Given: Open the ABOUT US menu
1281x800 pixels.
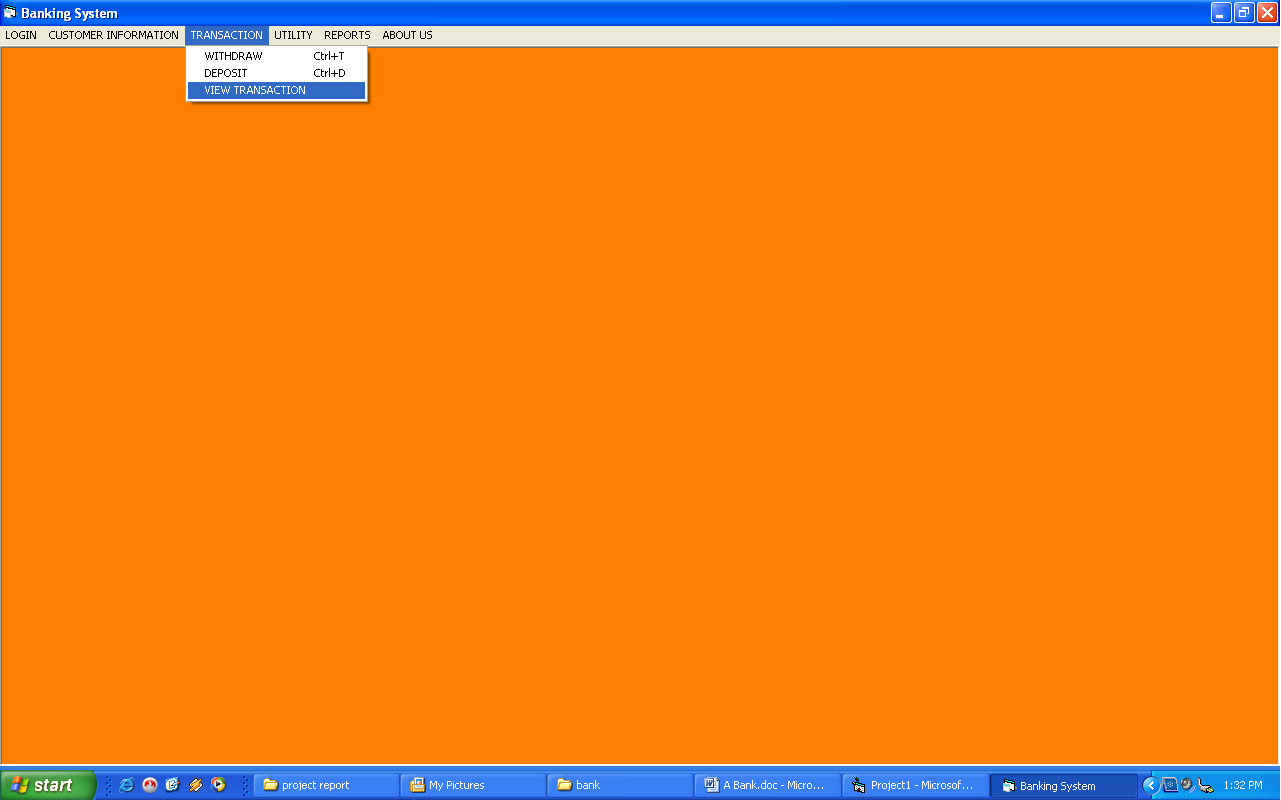Looking at the screenshot, I should (406, 35).
